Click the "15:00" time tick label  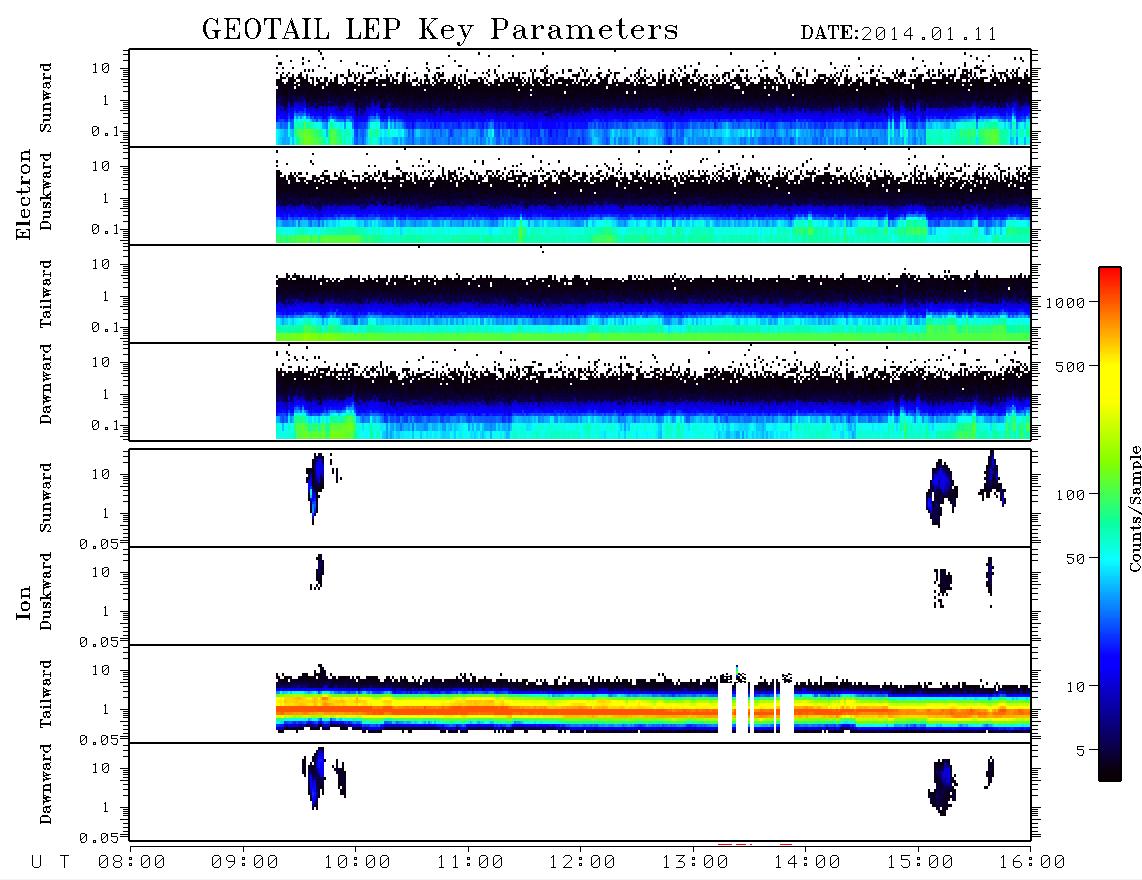click(920, 862)
